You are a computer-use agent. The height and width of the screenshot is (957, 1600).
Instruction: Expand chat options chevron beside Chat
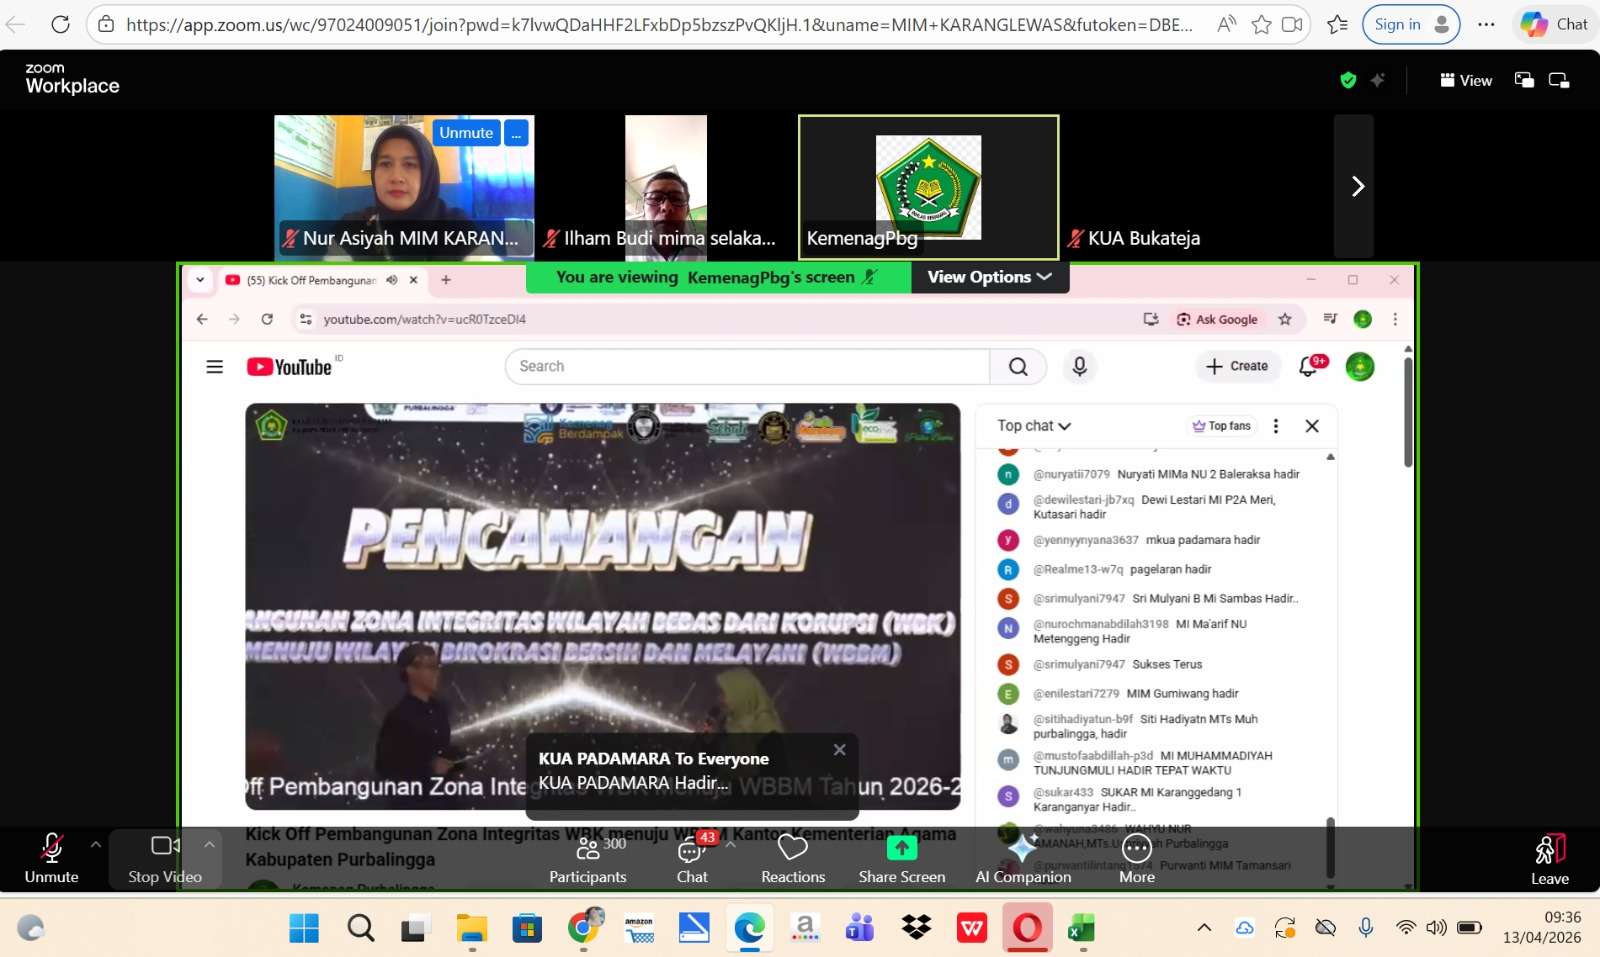point(731,845)
